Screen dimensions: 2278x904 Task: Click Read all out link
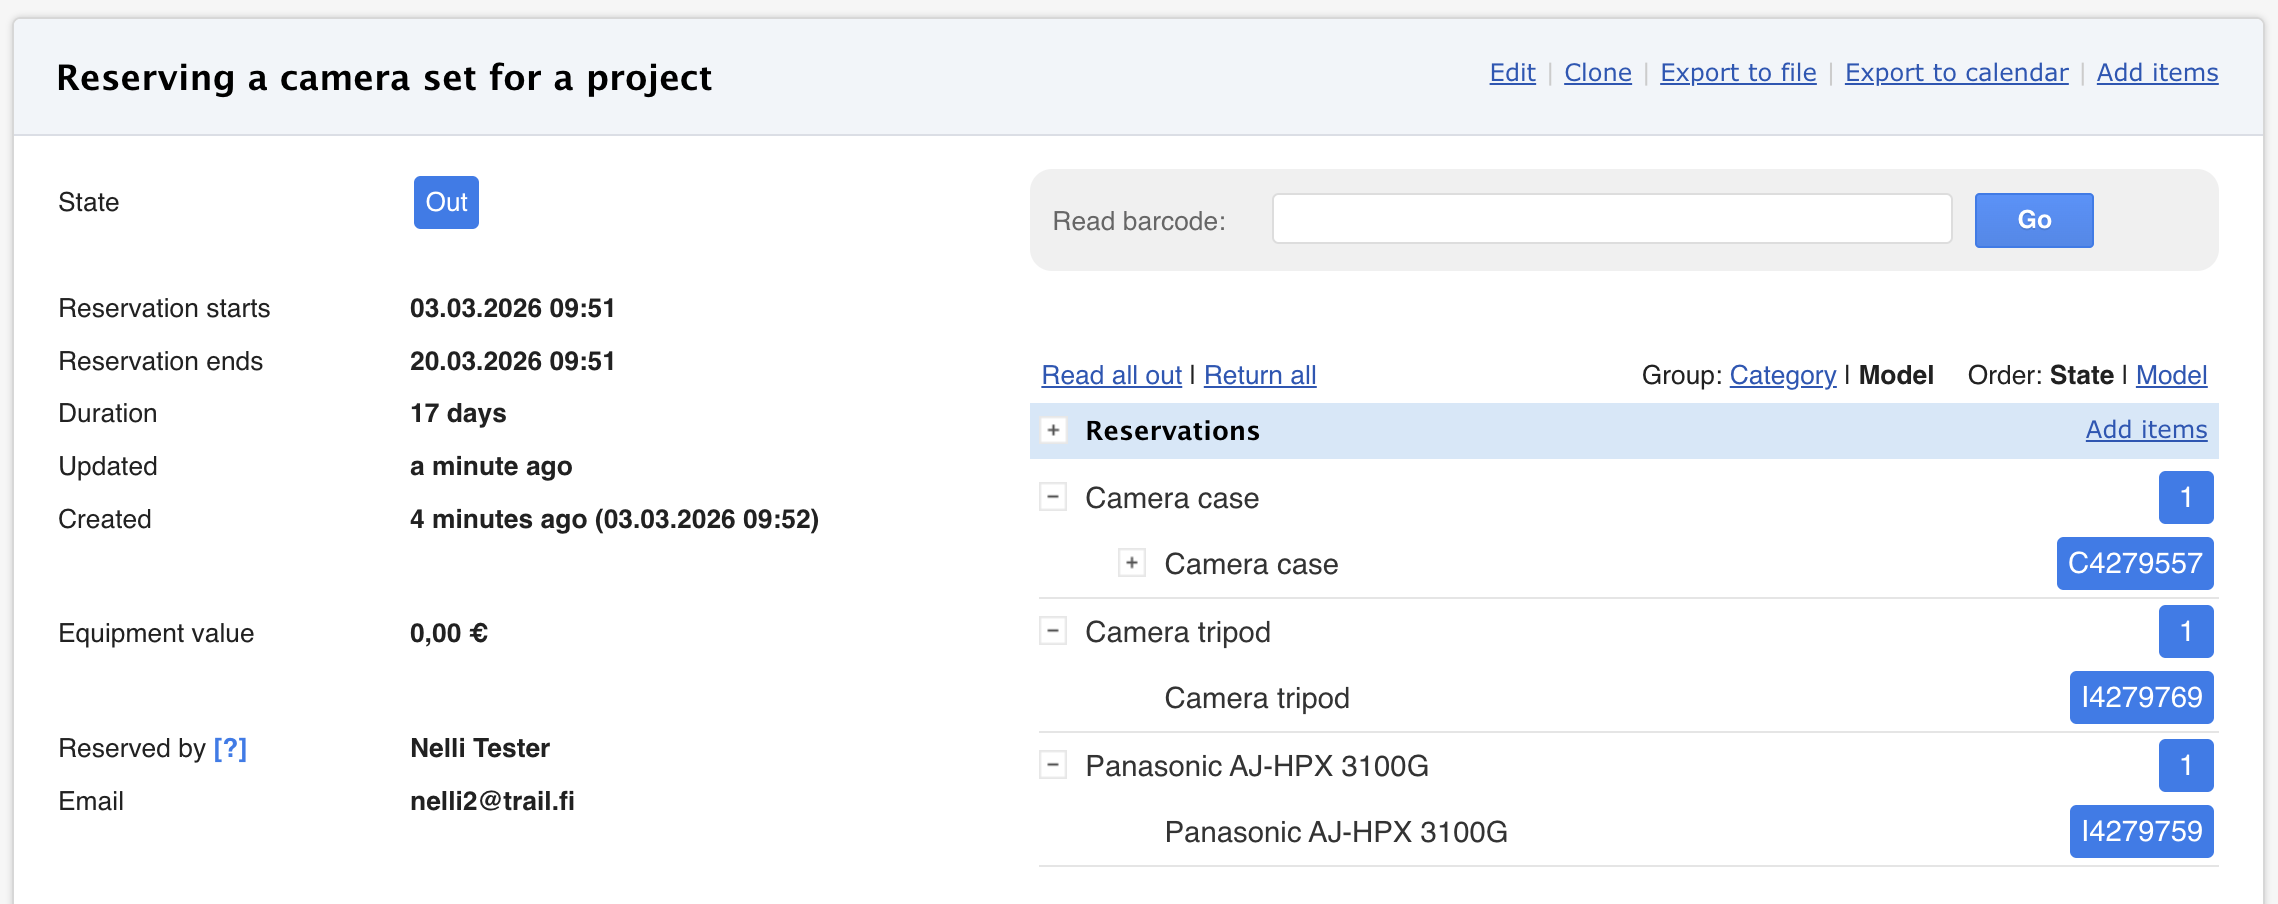(x=1111, y=375)
